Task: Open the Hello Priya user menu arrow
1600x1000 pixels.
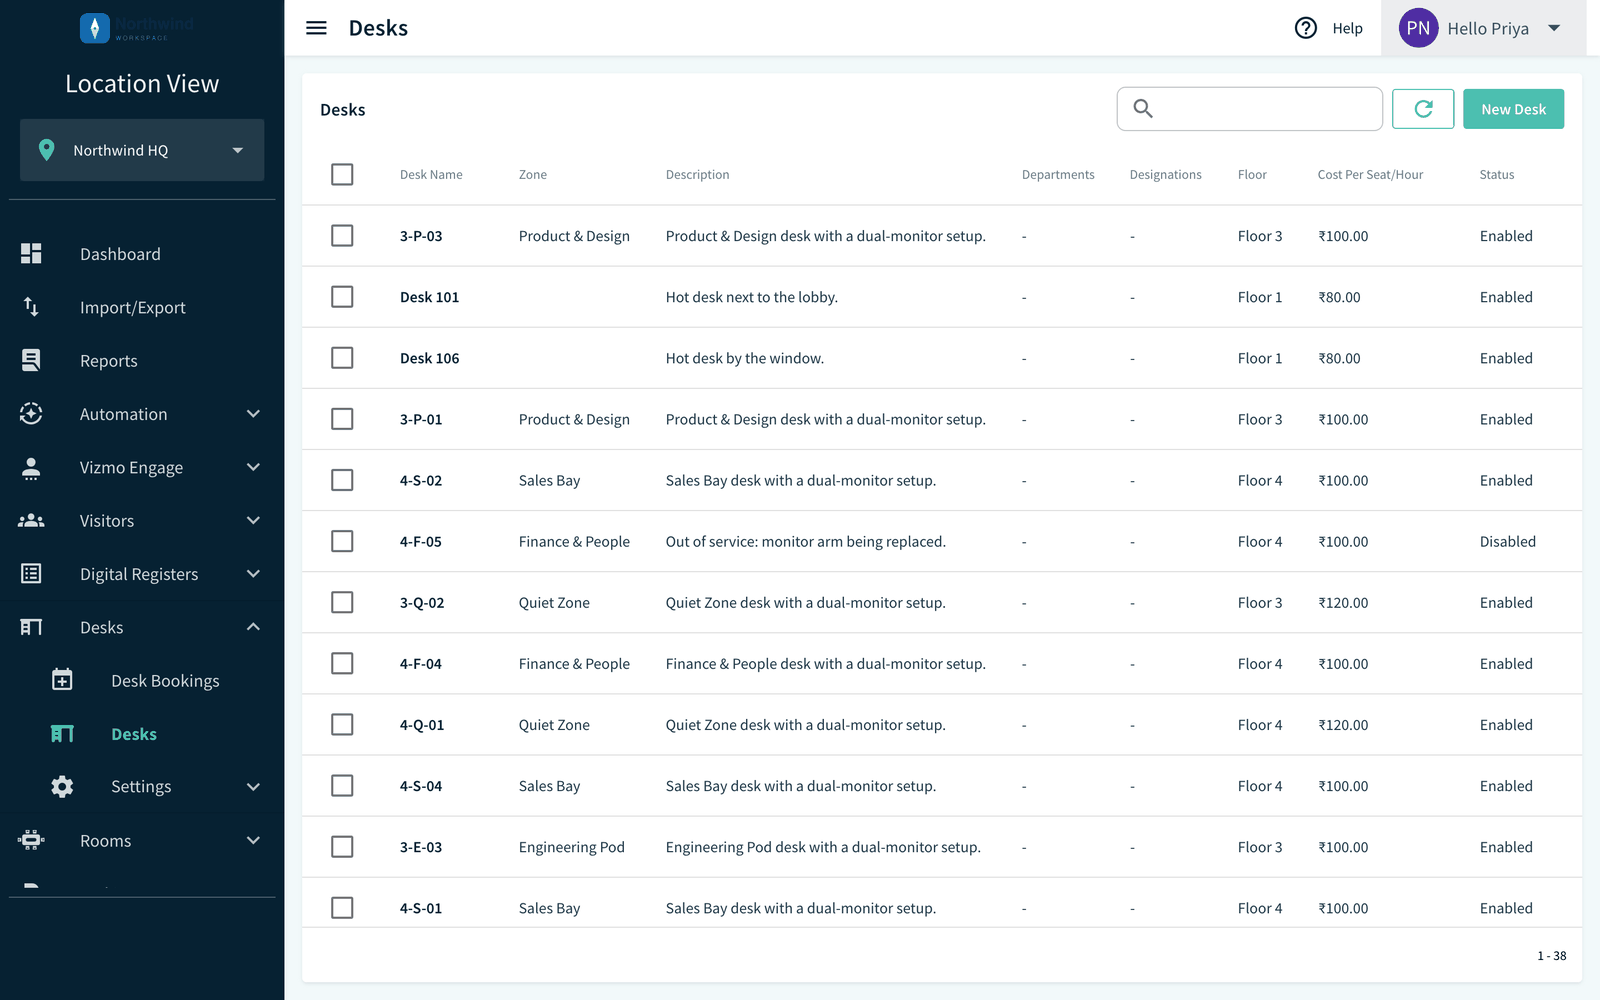Action: 1554,28
